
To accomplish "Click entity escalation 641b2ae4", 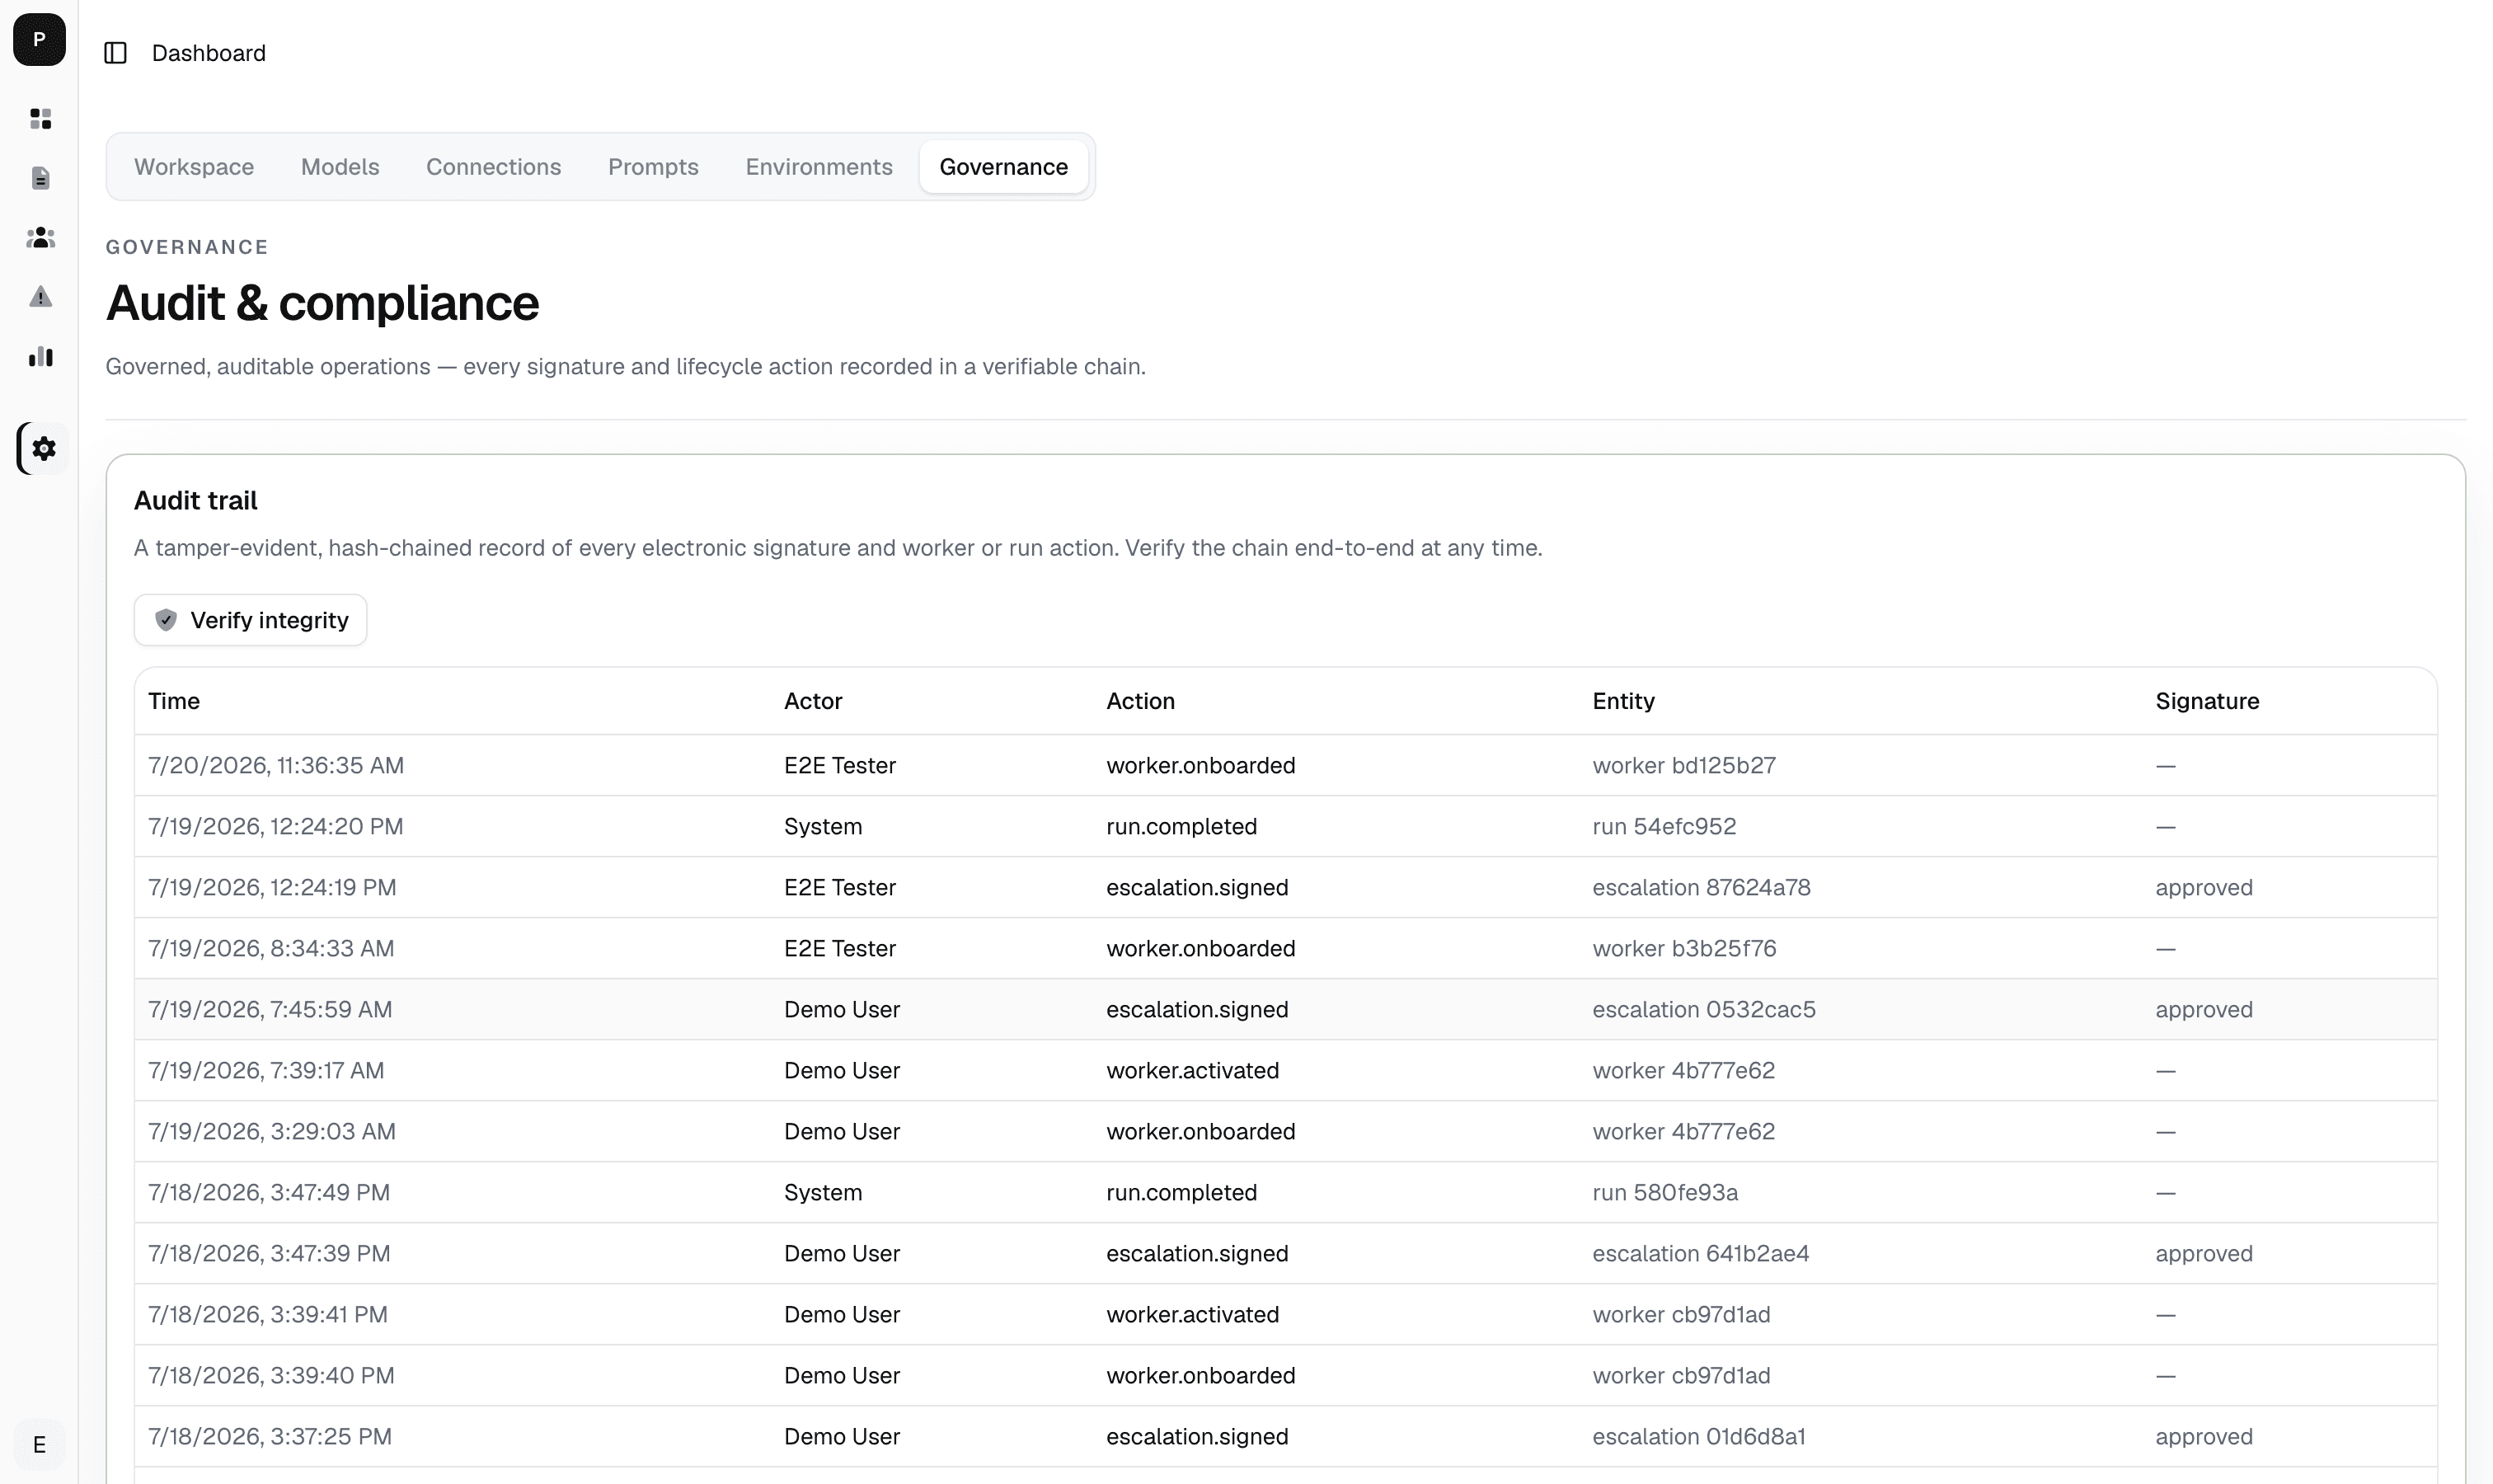I will (x=1701, y=1253).
